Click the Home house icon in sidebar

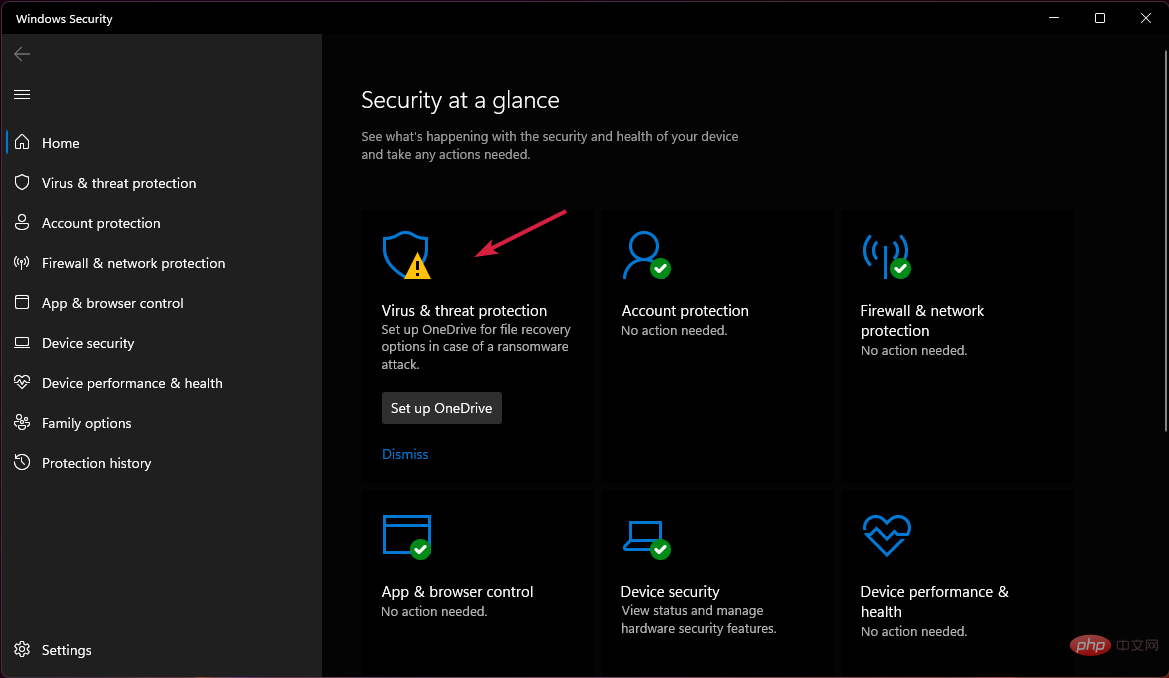(22, 142)
